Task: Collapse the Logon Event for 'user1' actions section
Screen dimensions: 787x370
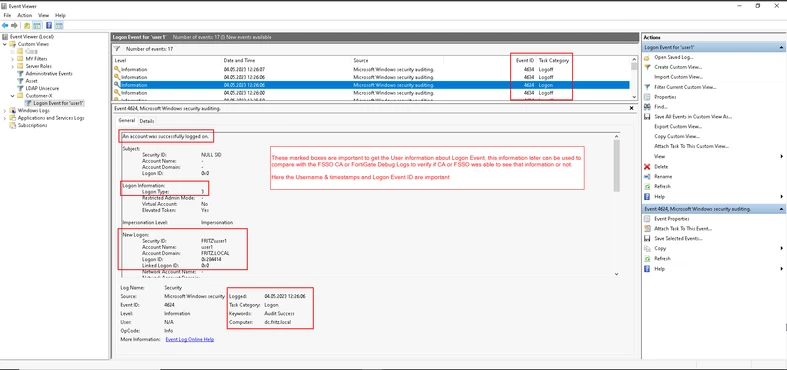Action: coord(781,47)
